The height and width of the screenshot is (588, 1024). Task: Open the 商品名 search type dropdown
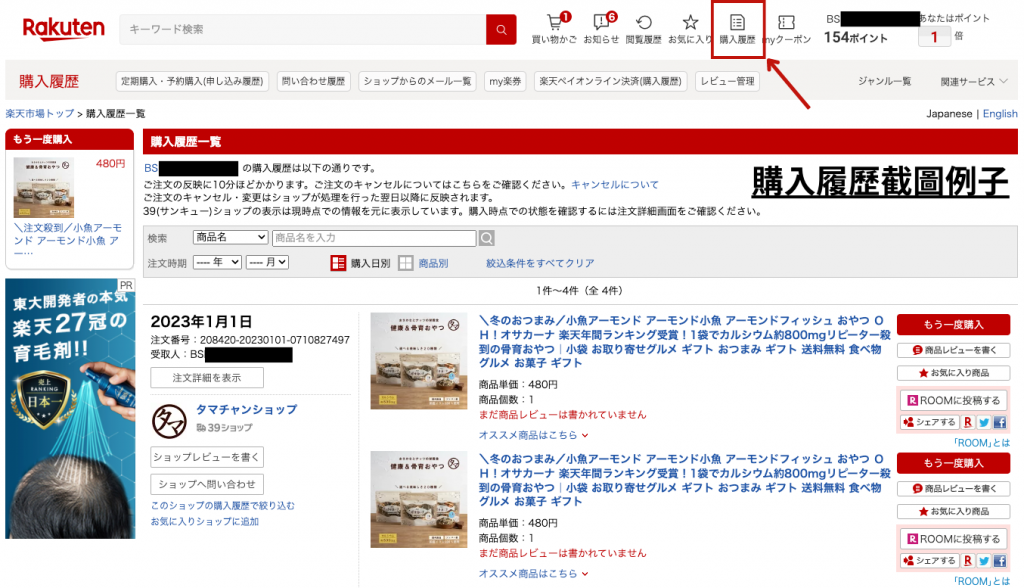point(230,238)
